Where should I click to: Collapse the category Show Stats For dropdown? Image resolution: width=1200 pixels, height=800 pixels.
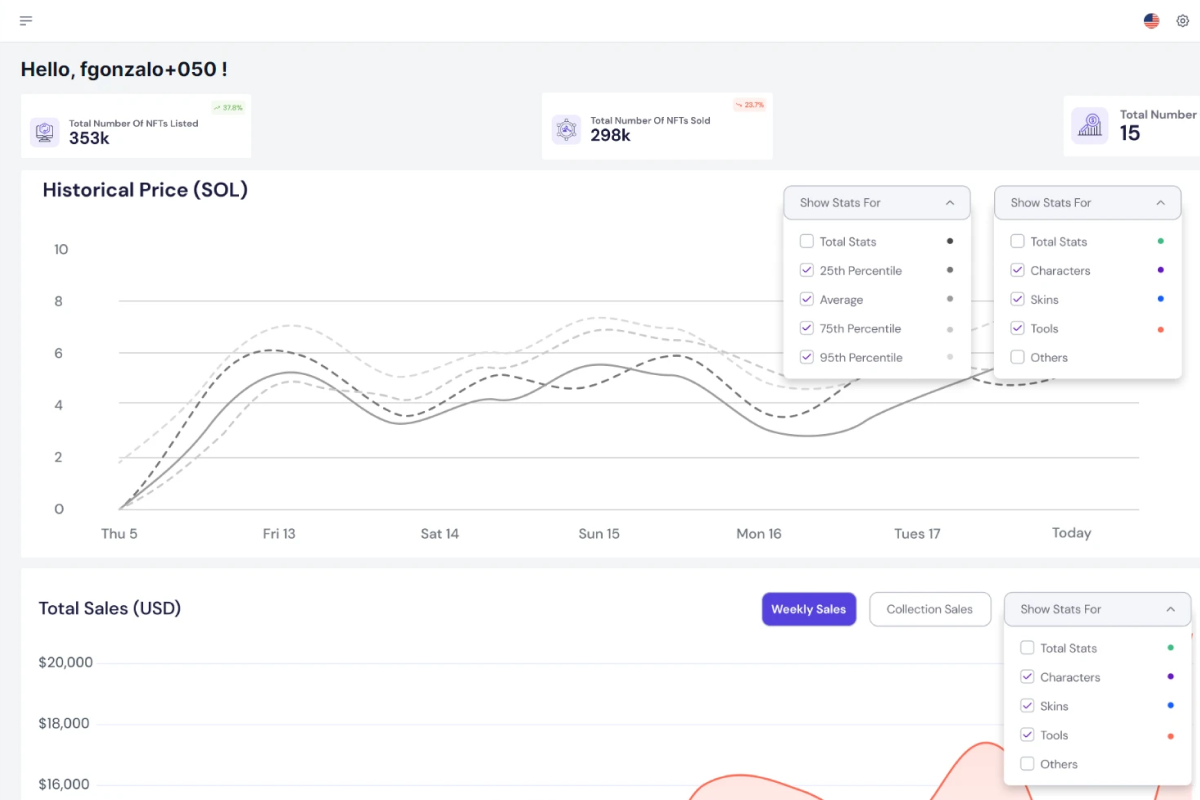1087,202
